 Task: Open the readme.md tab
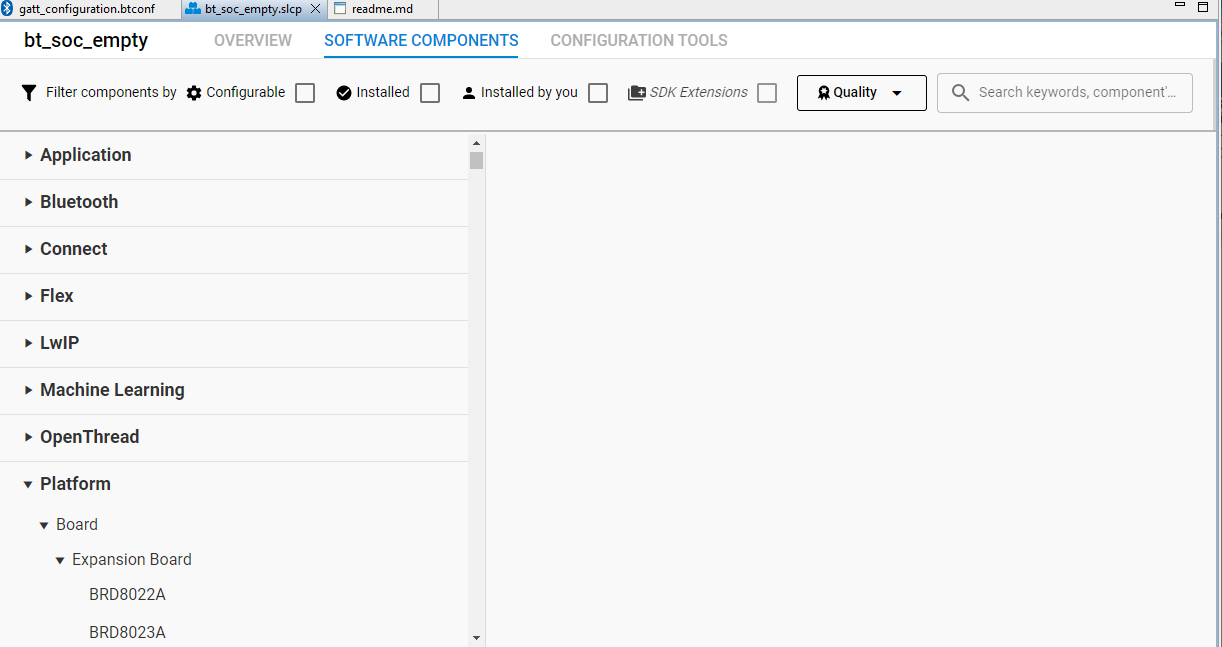(x=383, y=9)
